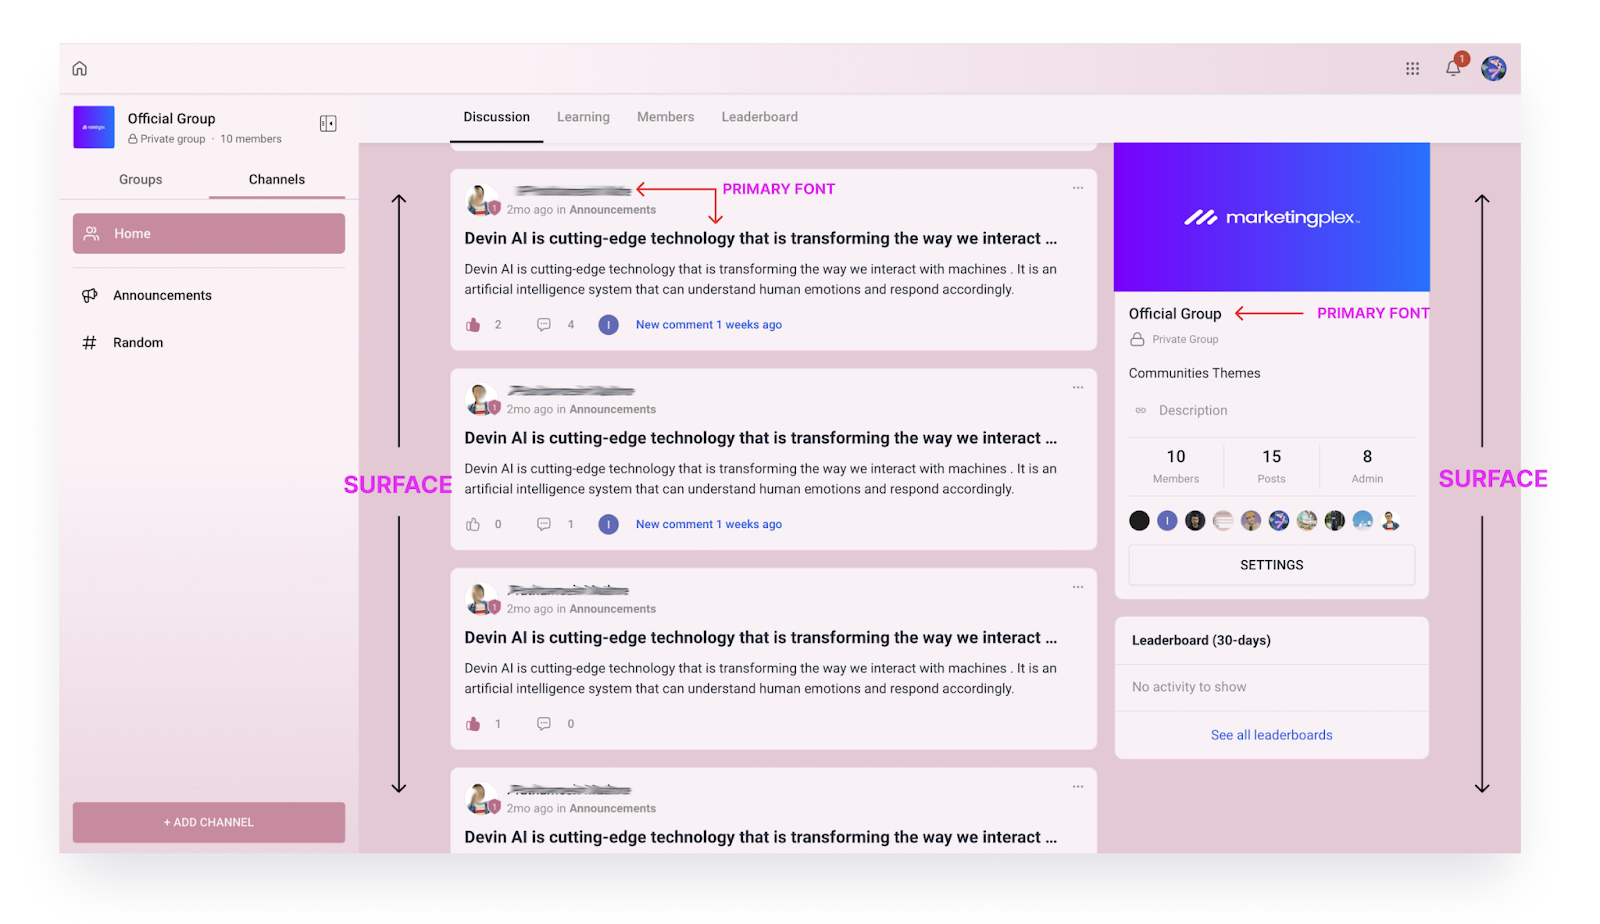Open the Members tab
This screenshot has height=924, width=1600.
pos(665,117)
